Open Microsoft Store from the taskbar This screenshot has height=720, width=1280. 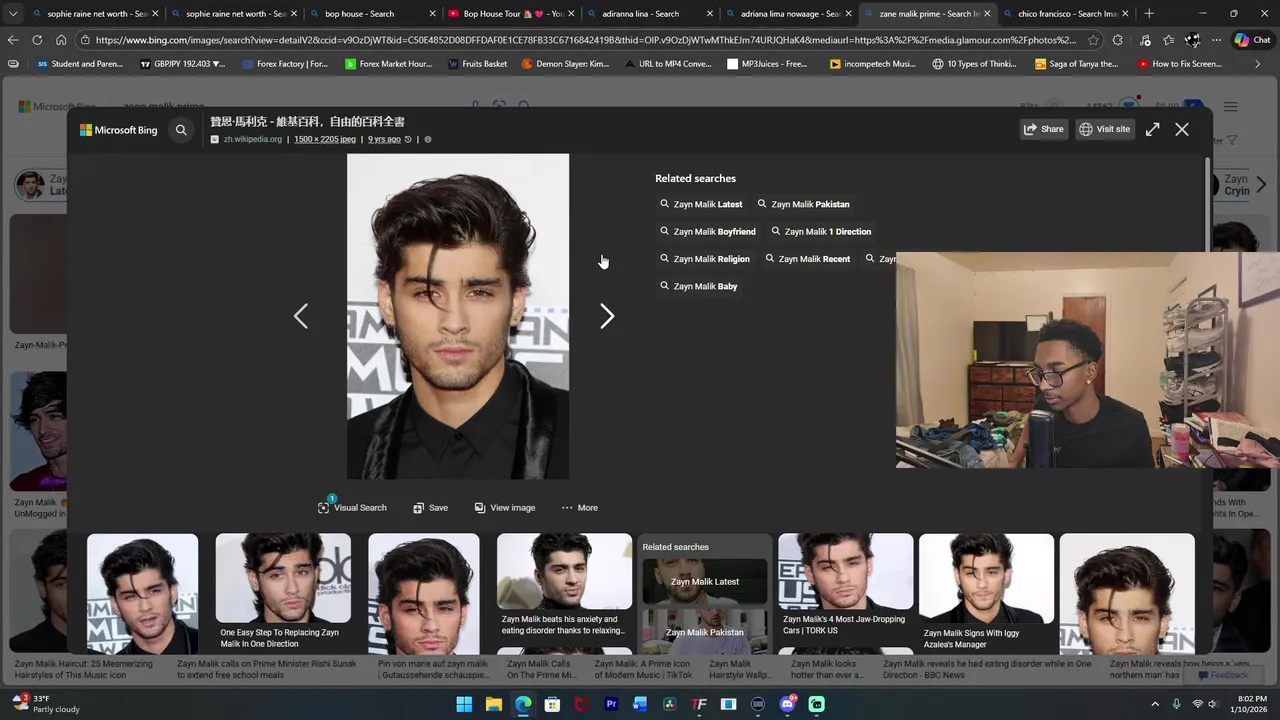click(552, 704)
